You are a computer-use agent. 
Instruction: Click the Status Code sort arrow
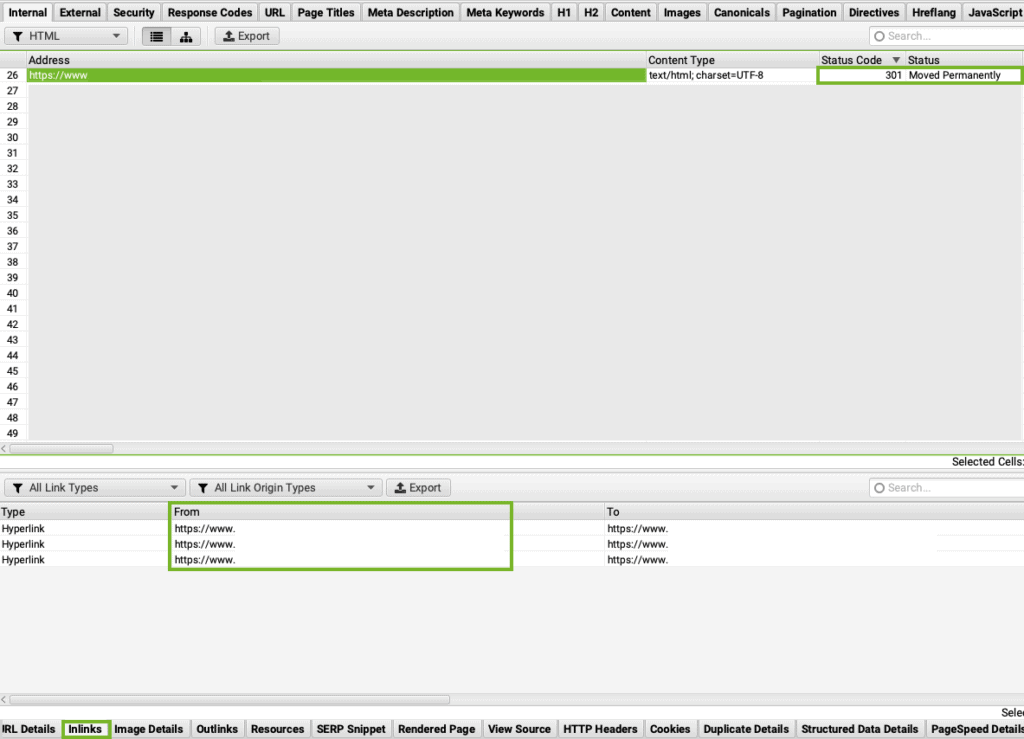(x=896, y=60)
